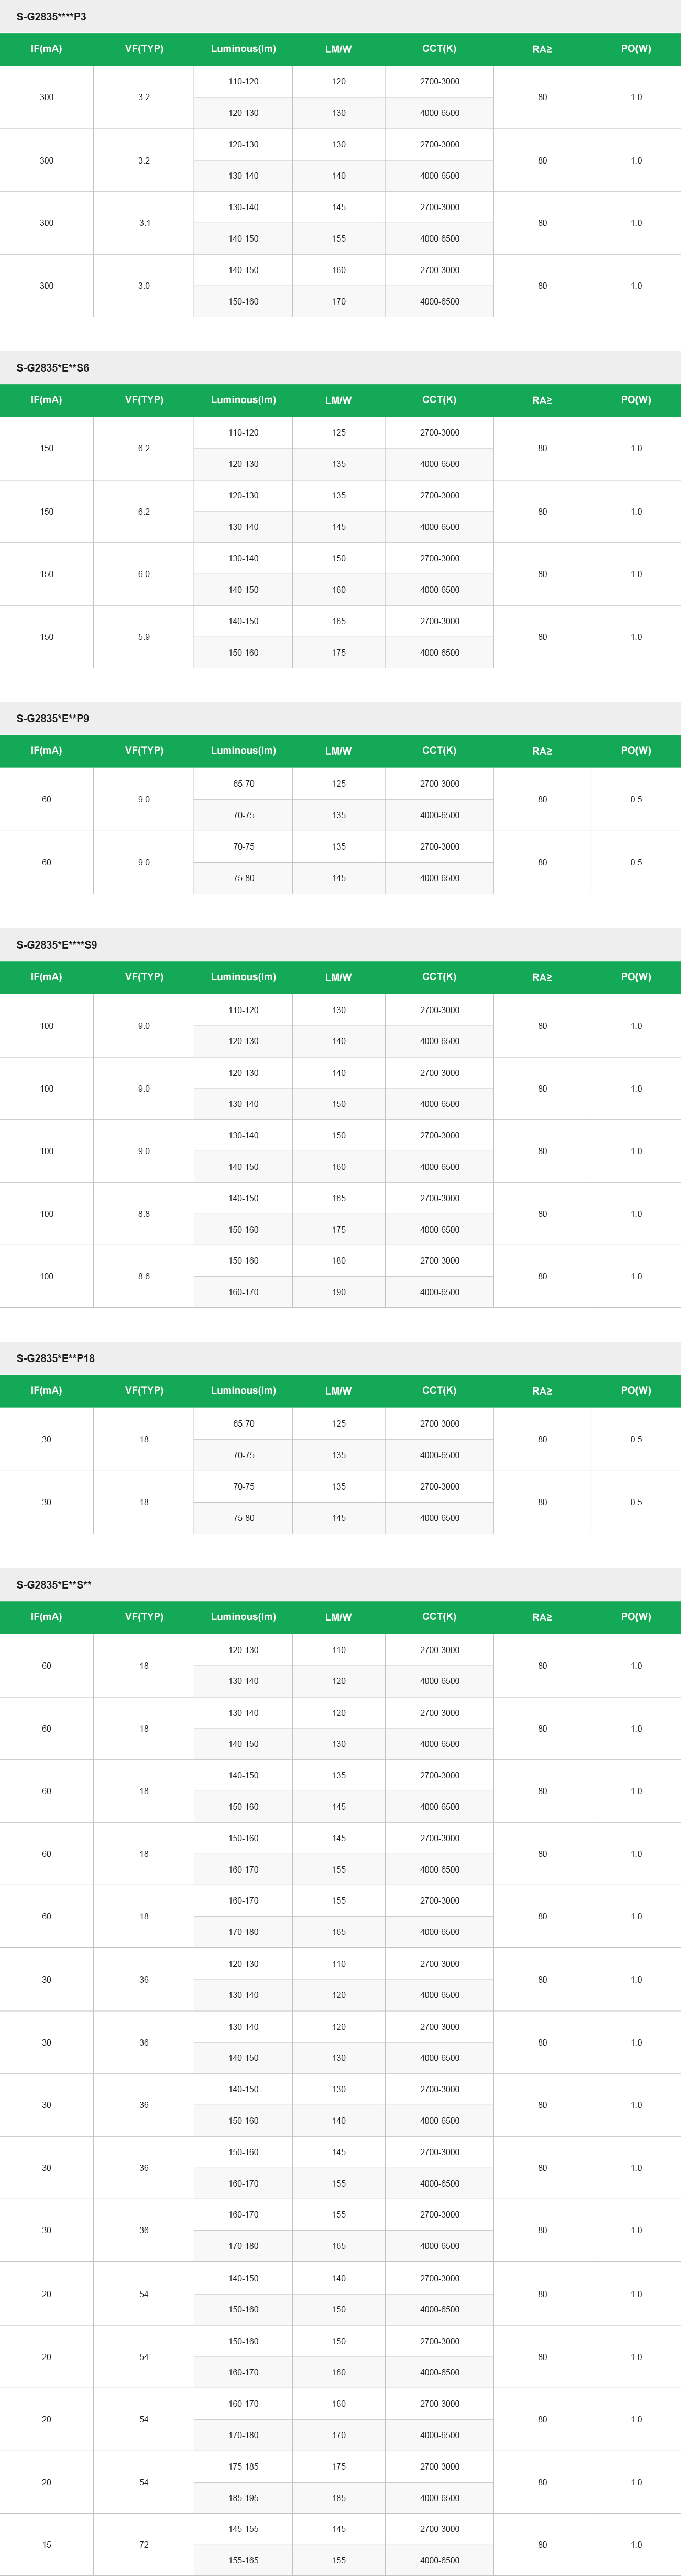Click the 8.6 VF(TYP) value

click(x=144, y=1277)
